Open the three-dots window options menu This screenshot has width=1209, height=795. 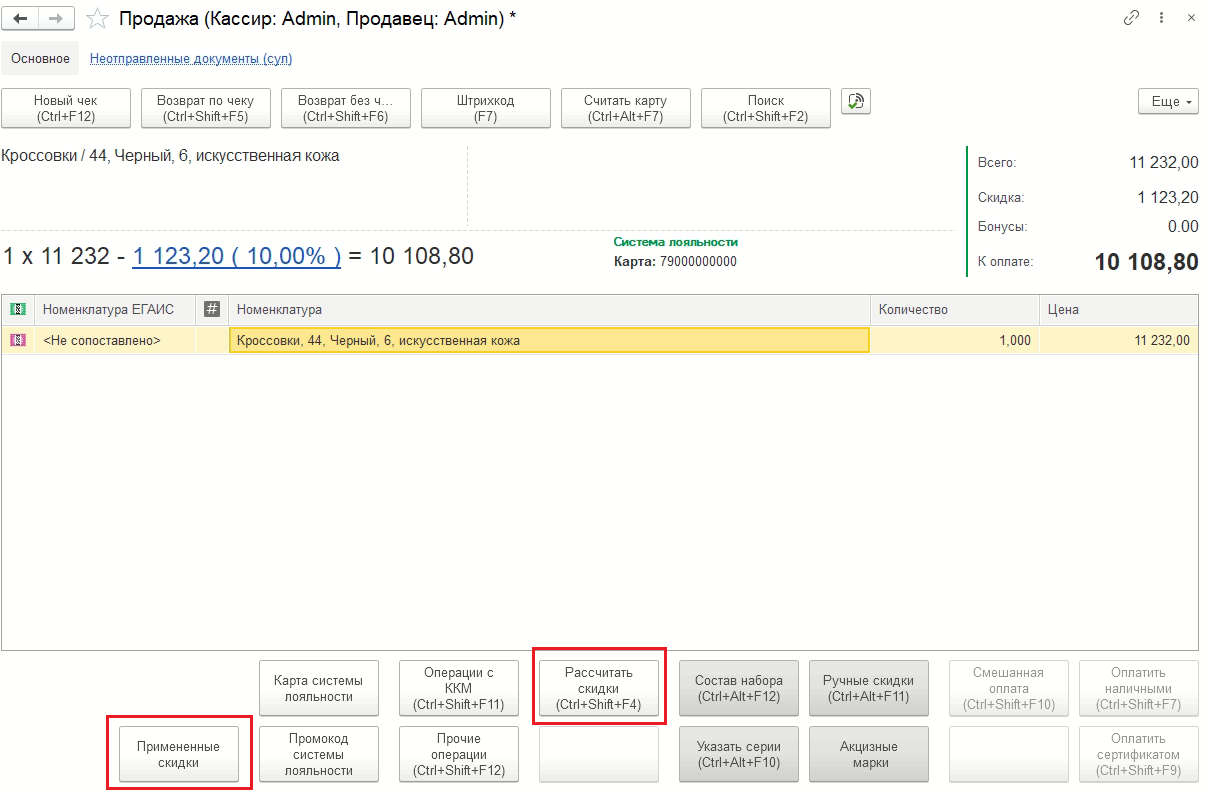pos(1162,18)
